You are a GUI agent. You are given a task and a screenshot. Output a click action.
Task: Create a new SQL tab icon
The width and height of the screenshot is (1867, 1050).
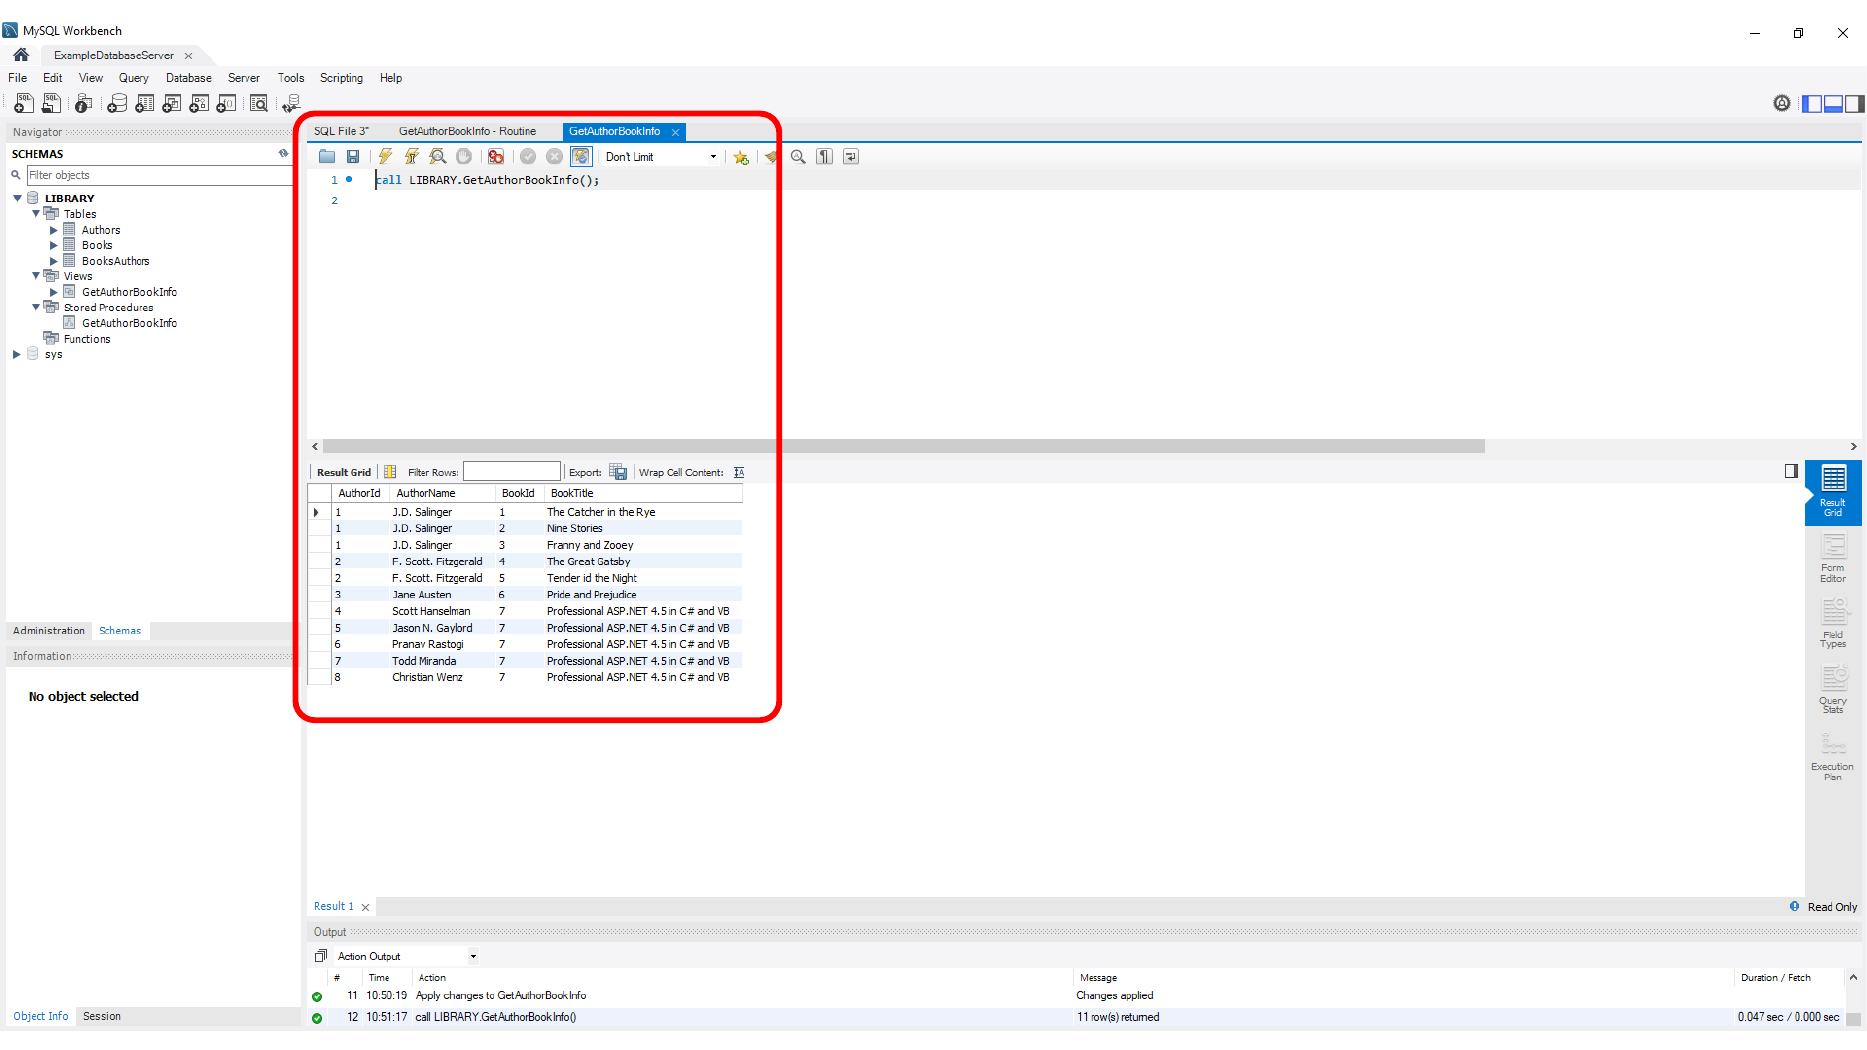pos(24,103)
